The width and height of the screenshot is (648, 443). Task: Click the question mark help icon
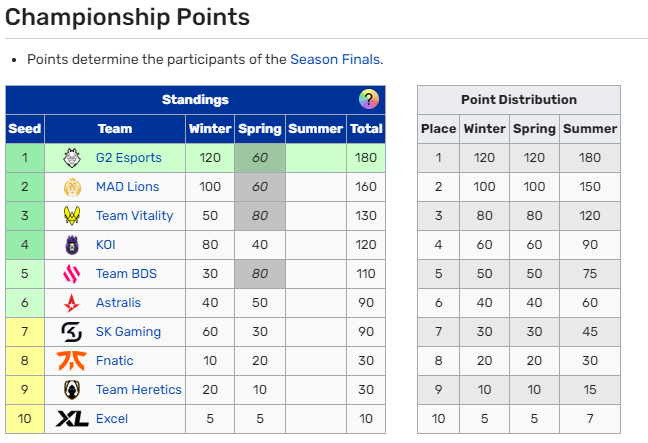pyautogui.click(x=369, y=99)
